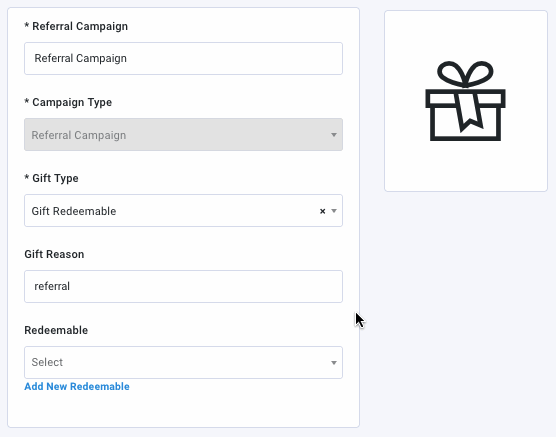Click the ribbon bow on the gift icon
Screen dimensions: 556x437
pos(465,74)
